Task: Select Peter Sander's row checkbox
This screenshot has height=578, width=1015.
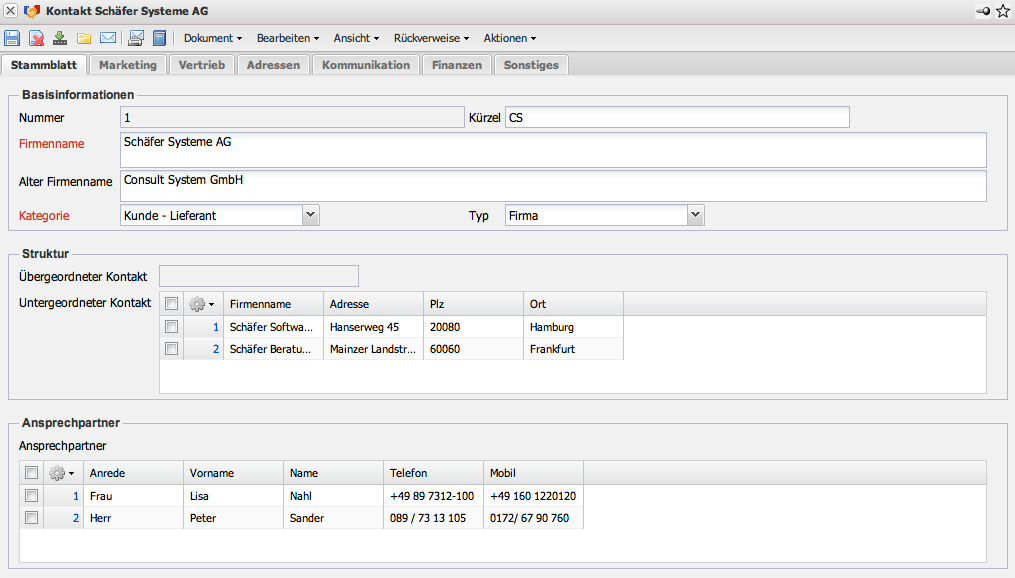Action: click(x=32, y=518)
